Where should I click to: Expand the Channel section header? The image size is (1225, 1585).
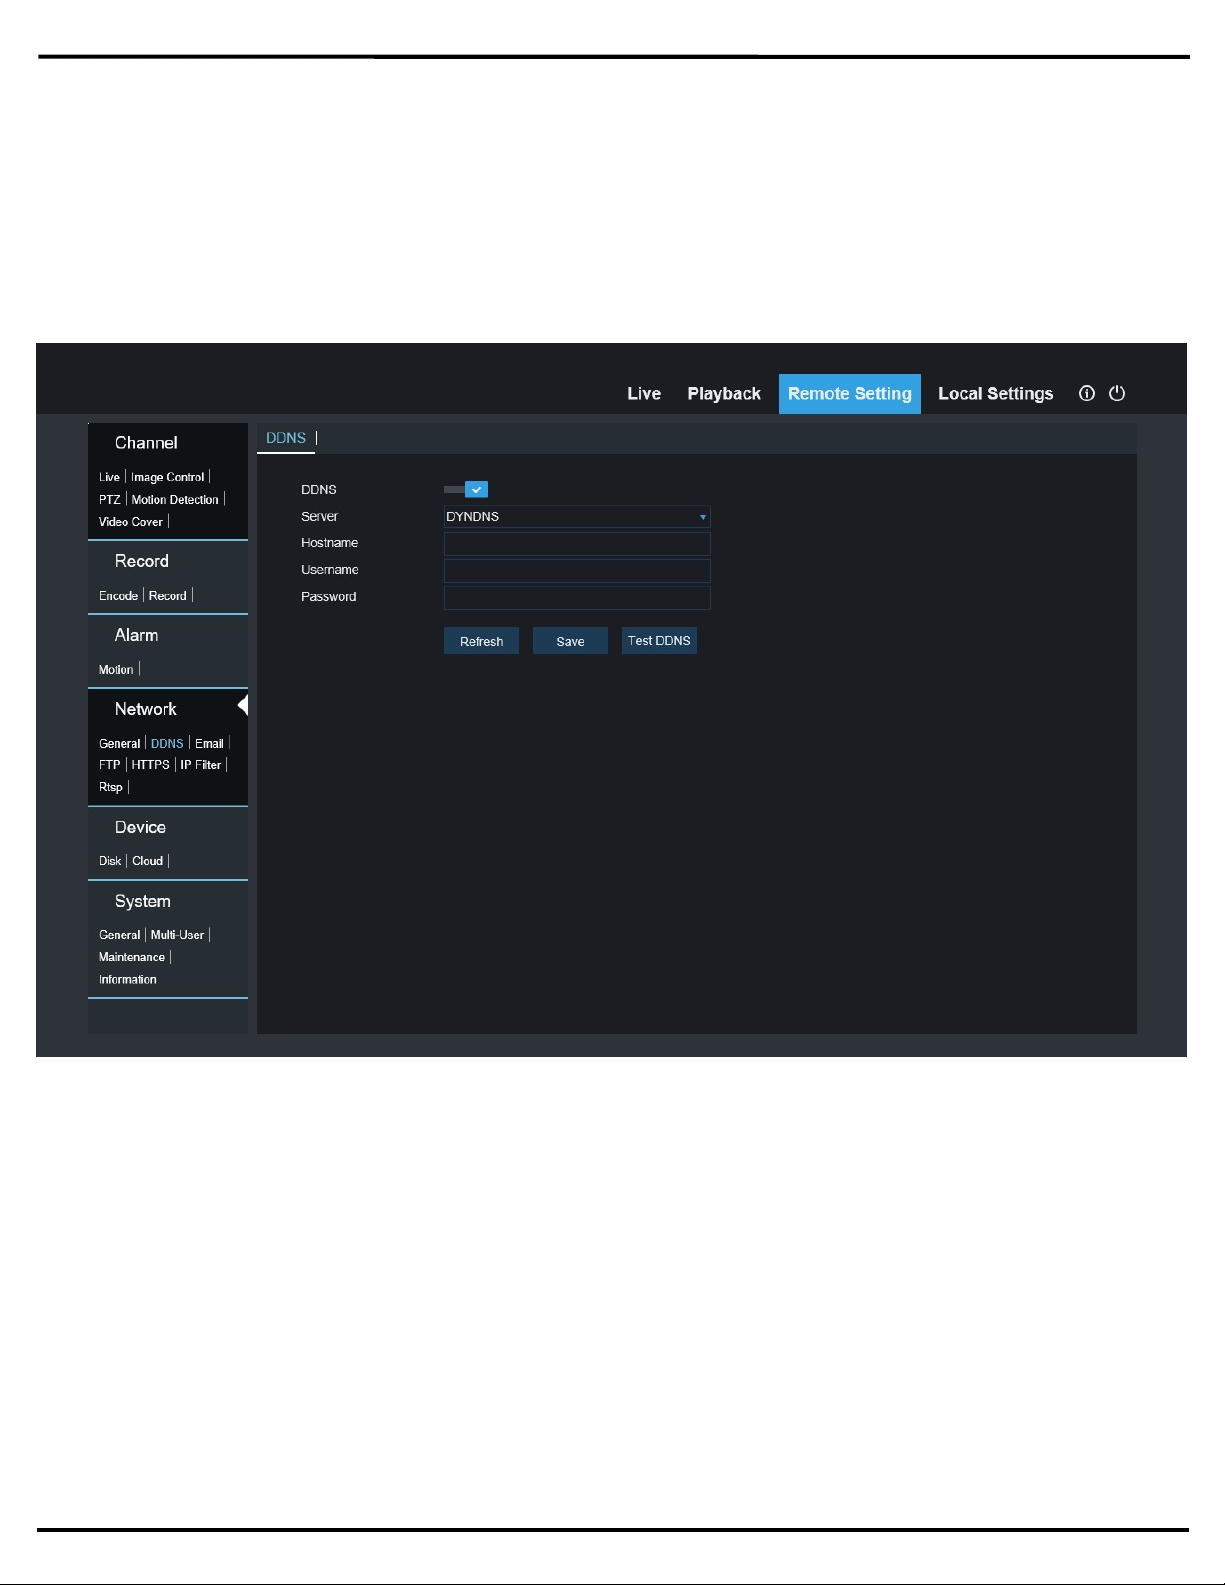coord(146,443)
